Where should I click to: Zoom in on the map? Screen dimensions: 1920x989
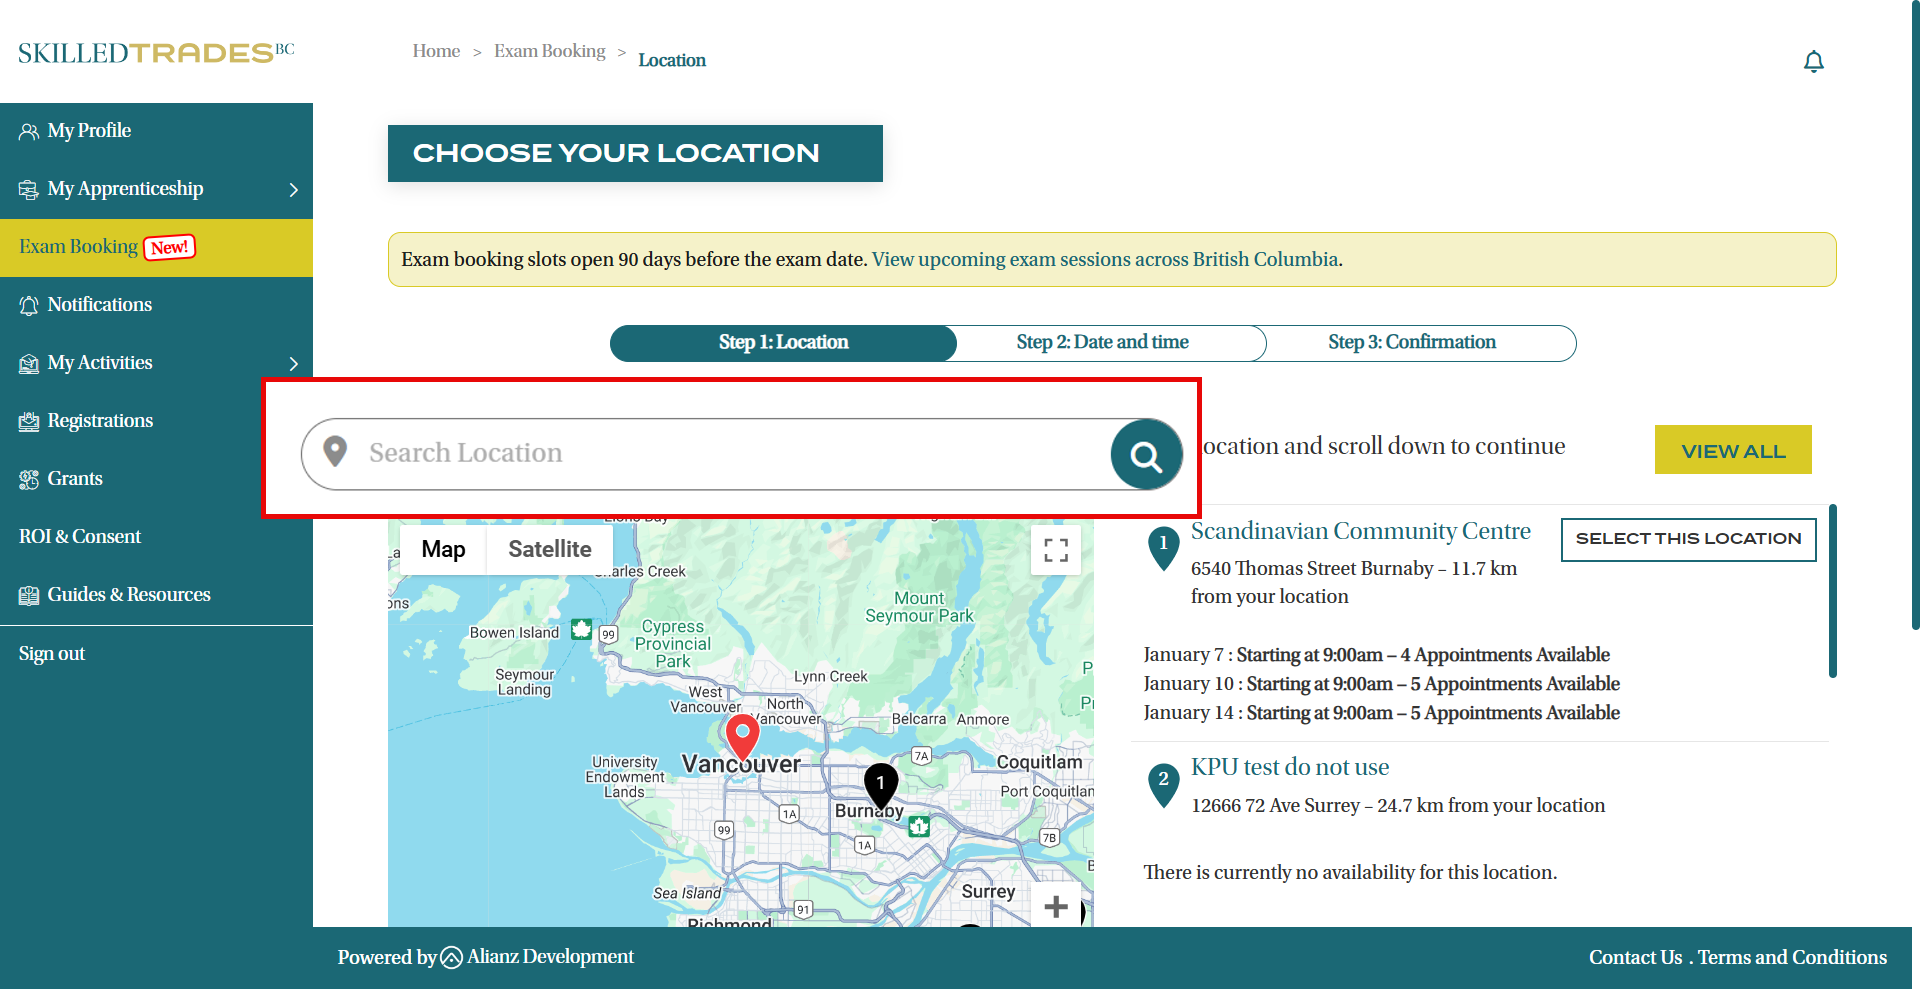click(1055, 907)
